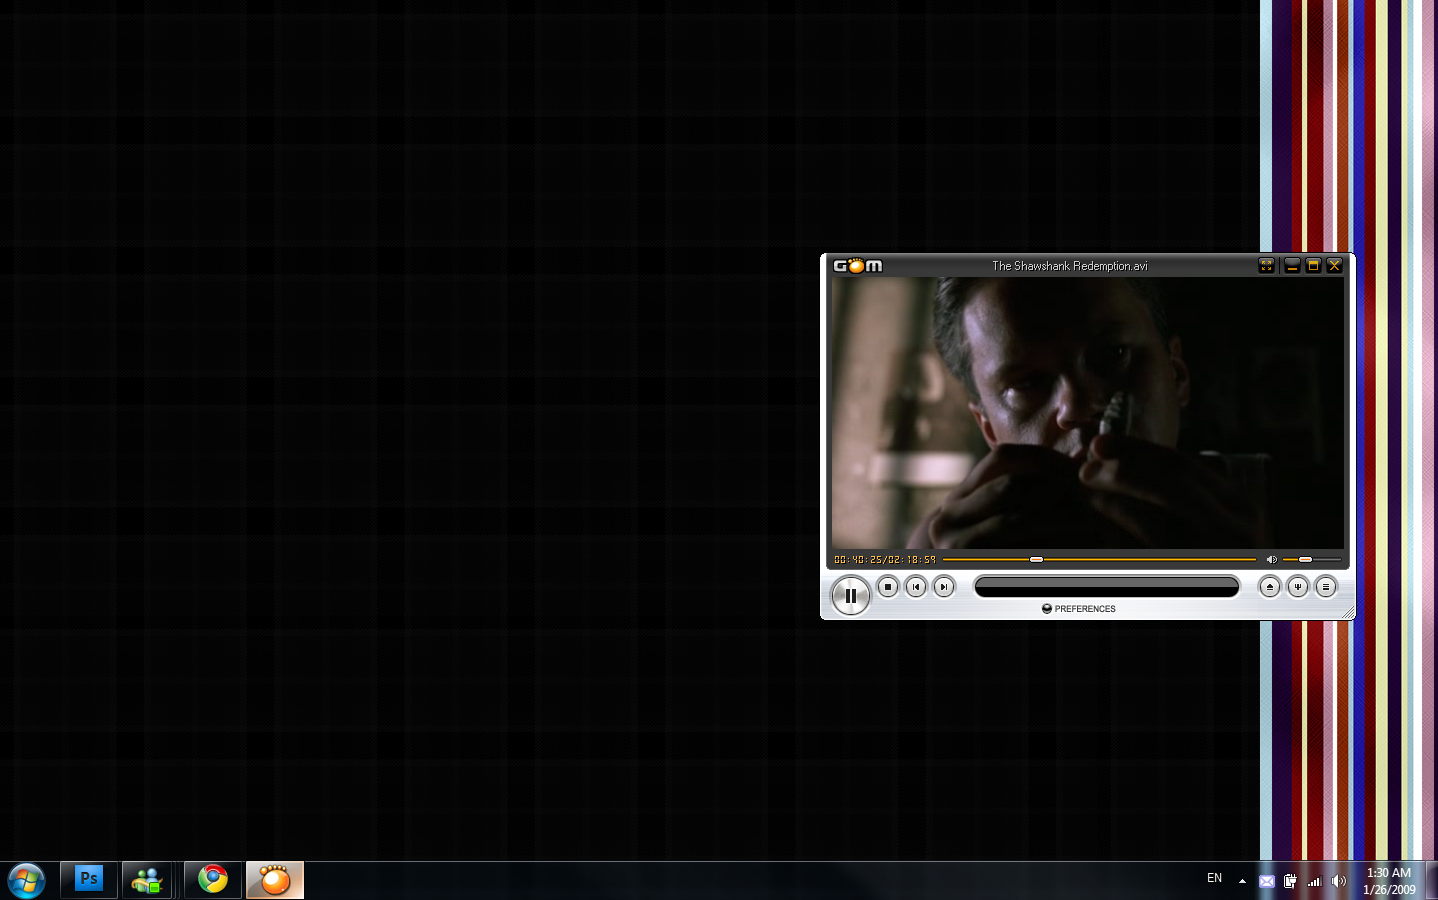Click the black info display bar
Screen dimensions: 1438x900
point(1107,587)
